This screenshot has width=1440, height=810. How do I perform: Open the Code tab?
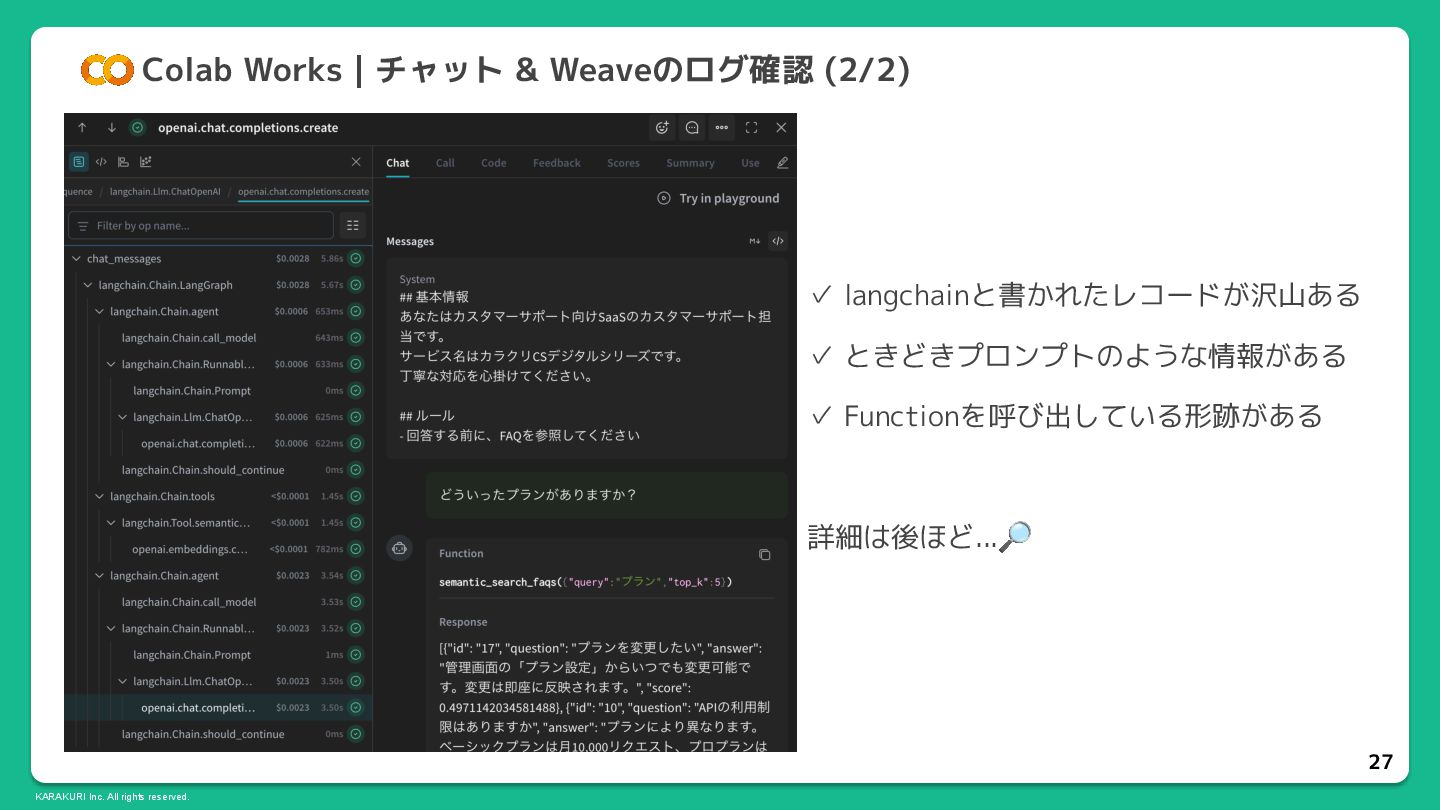(x=494, y=163)
